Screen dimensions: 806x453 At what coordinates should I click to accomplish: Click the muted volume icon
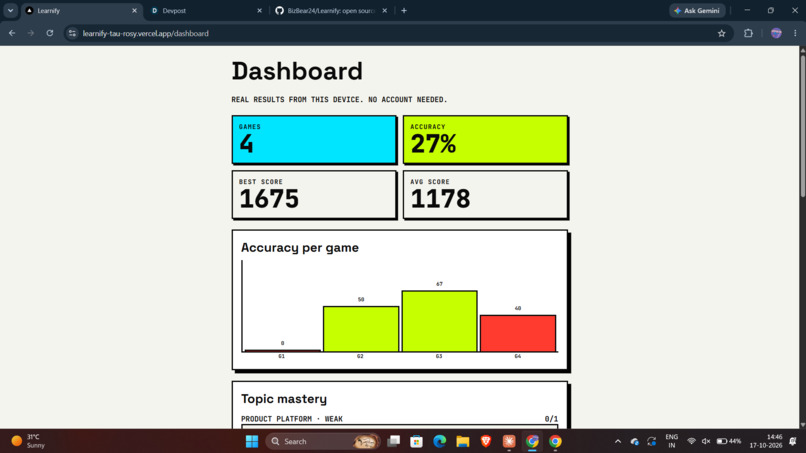point(706,441)
